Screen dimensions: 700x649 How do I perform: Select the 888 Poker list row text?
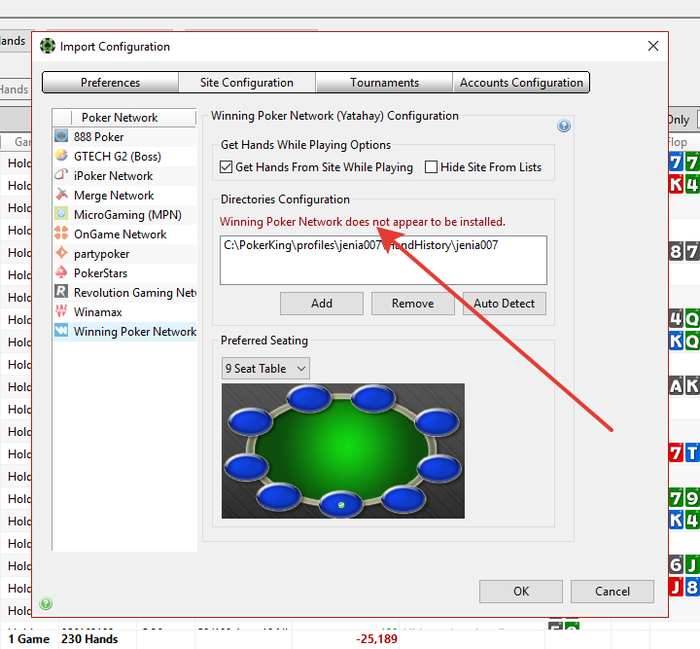click(99, 137)
